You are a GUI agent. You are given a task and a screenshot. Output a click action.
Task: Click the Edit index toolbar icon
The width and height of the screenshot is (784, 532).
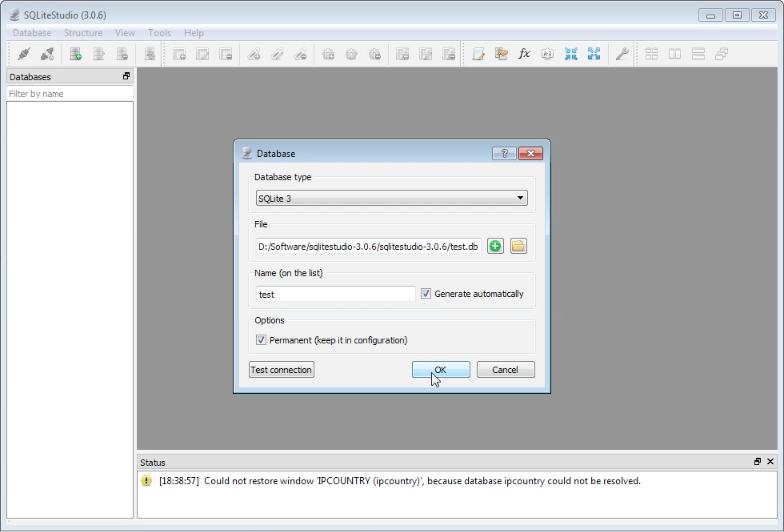pyautogui.click(x=277, y=54)
